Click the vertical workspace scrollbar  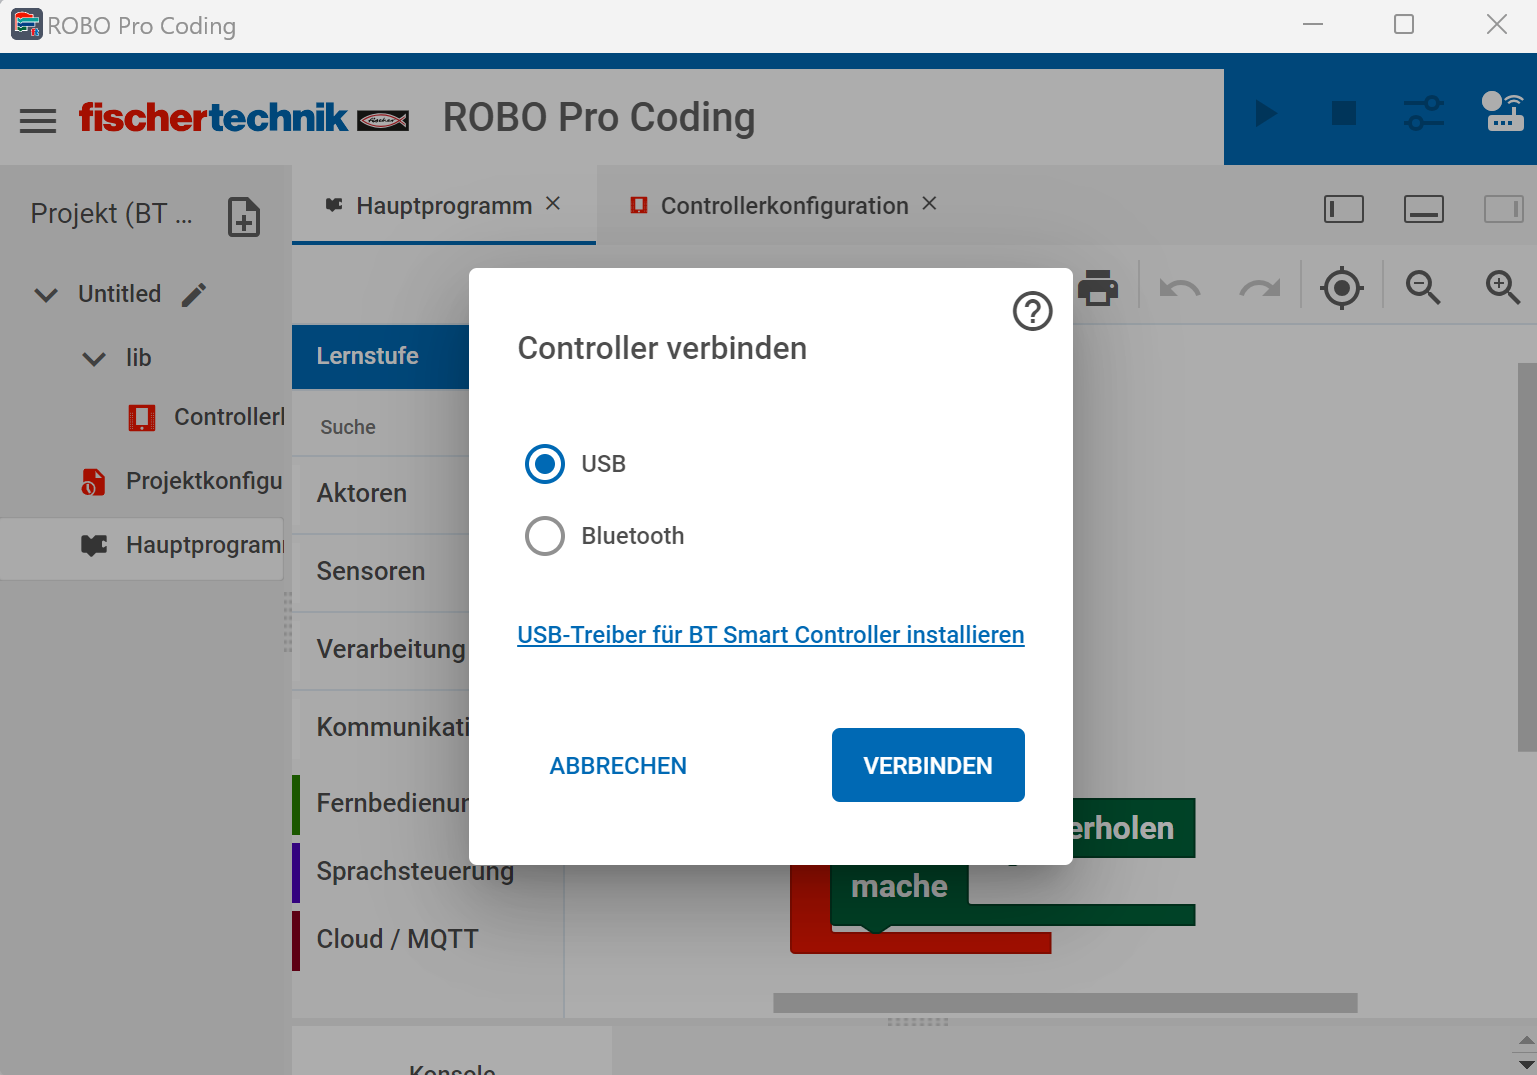pos(1527,557)
